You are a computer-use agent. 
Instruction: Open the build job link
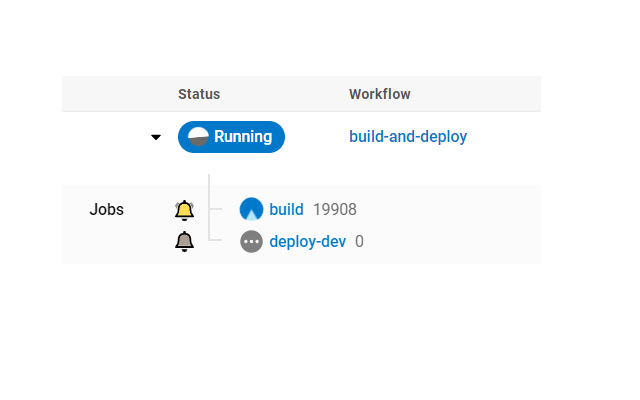[x=286, y=209]
